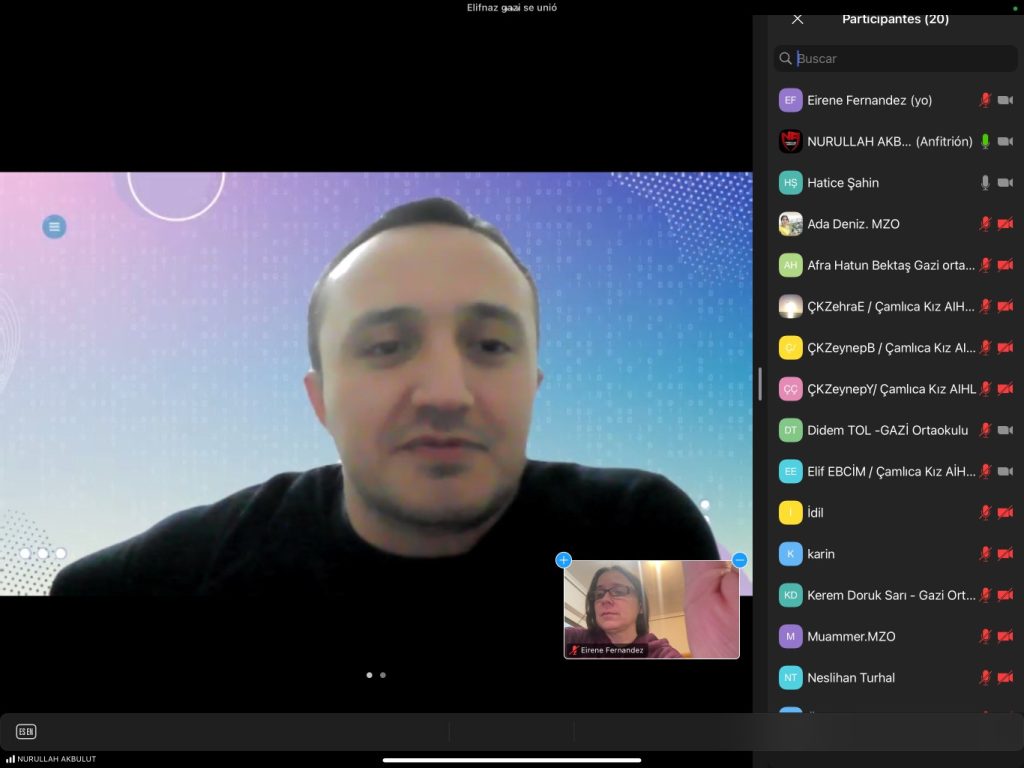
Task: Click NURULLAH AKBULUT's host avatar icon
Action: (x=791, y=141)
